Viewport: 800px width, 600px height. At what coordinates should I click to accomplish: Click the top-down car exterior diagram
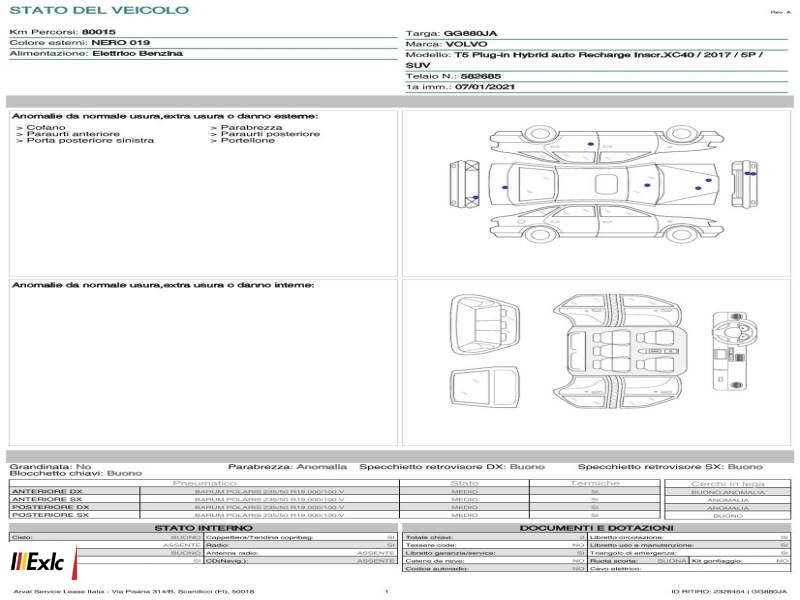[x=603, y=184]
